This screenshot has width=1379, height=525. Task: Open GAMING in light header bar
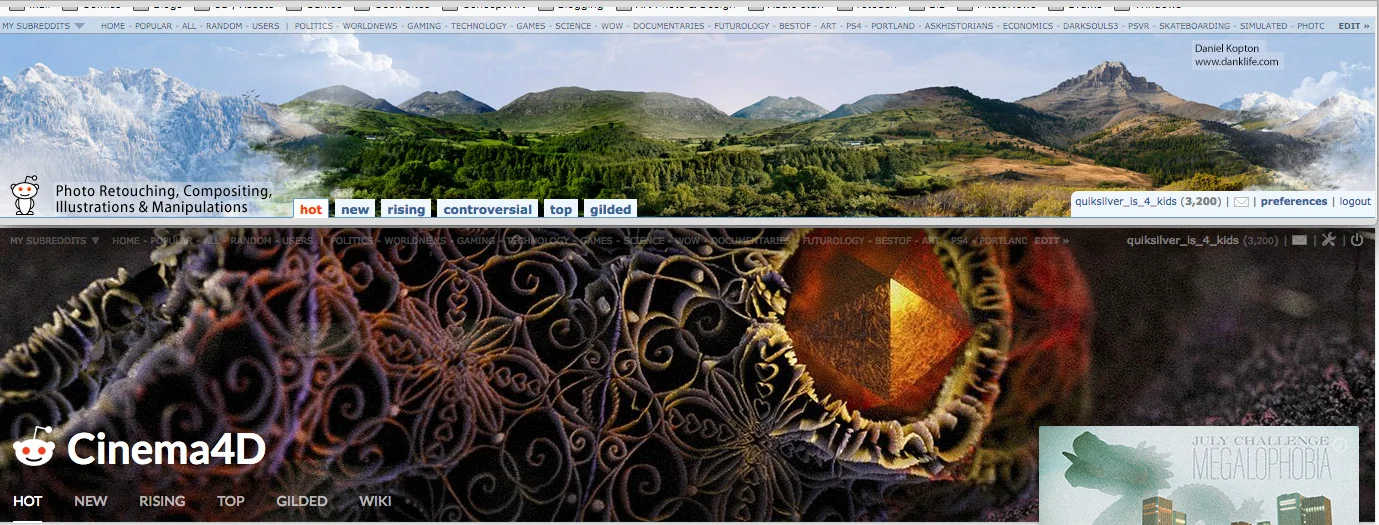point(424,26)
